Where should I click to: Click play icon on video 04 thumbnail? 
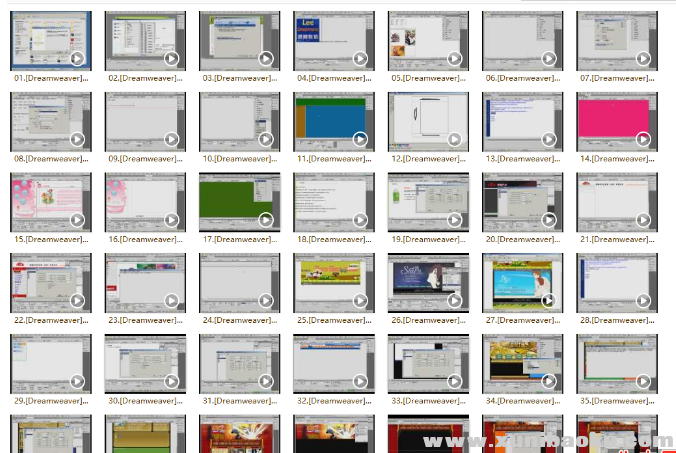click(360, 59)
